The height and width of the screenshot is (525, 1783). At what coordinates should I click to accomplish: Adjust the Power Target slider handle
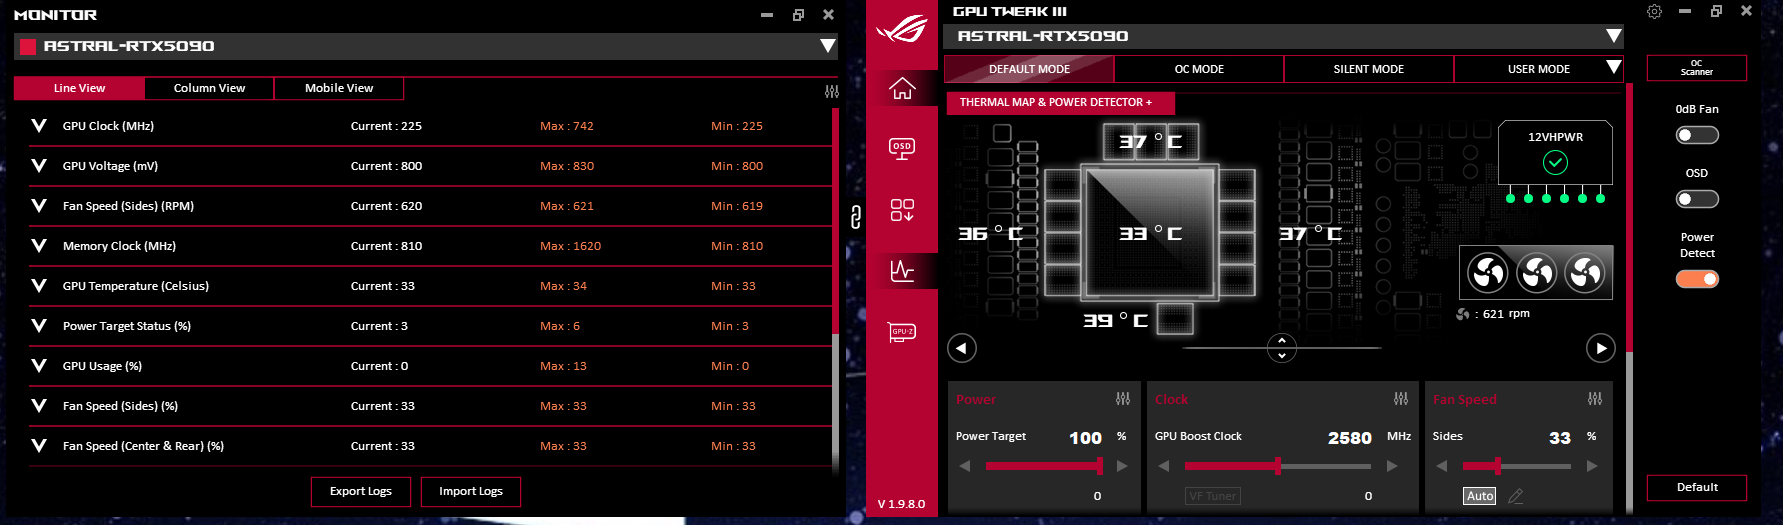(x=1100, y=466)
